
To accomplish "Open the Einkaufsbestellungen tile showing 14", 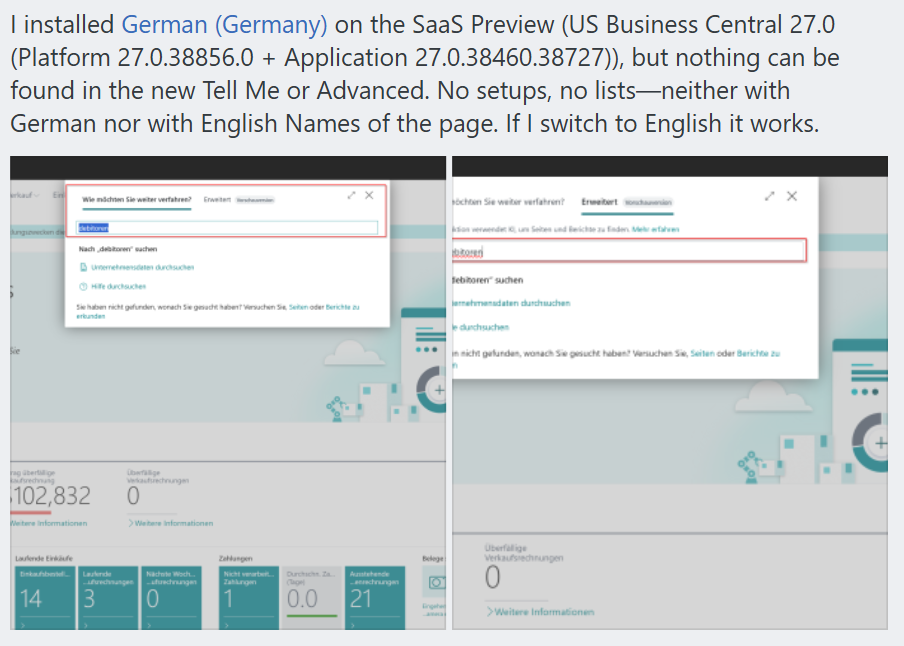I will pos(44,591).
